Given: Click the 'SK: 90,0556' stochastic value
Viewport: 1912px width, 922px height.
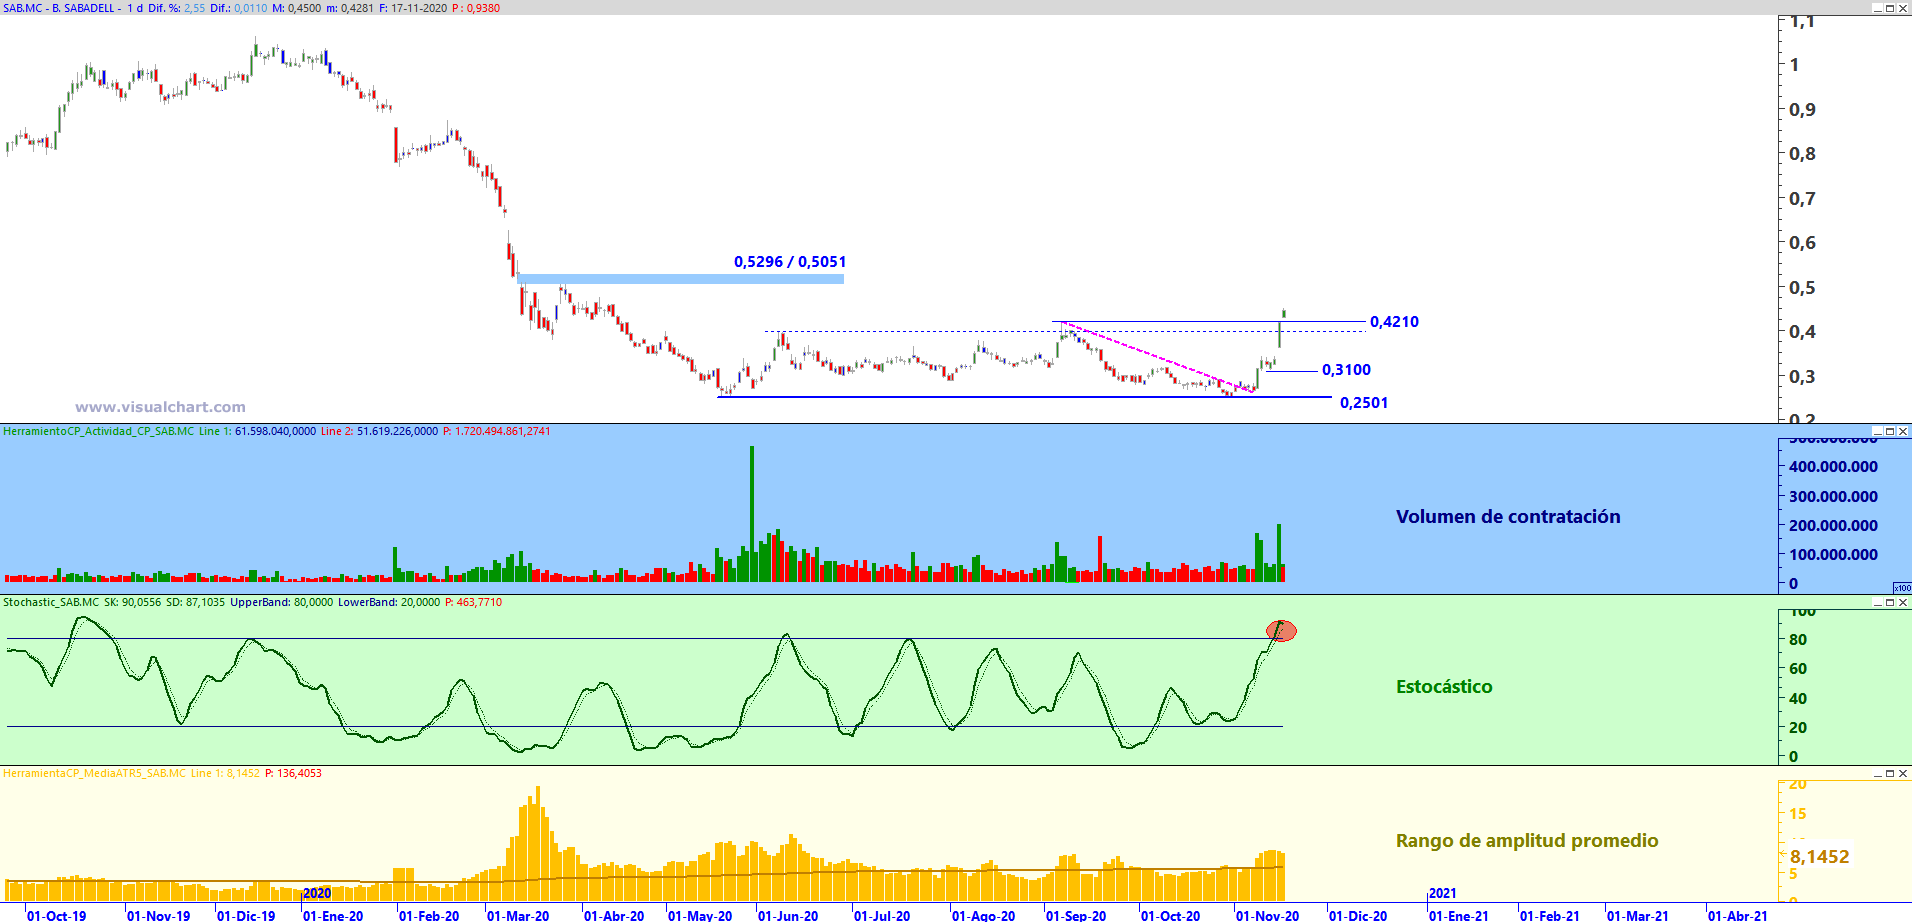Looking at the screenshot, I should (x=132, y=602).
